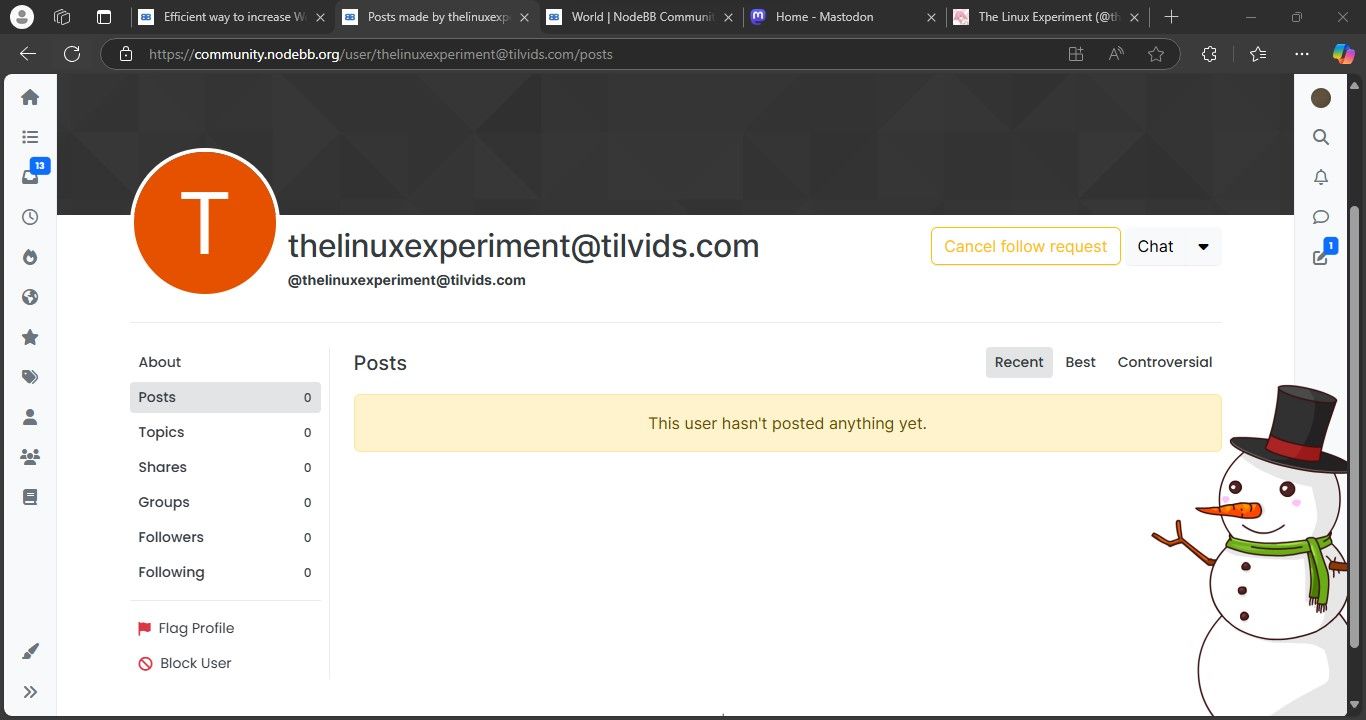Open the Favorites list icon in toolbar

point(1258,54)
